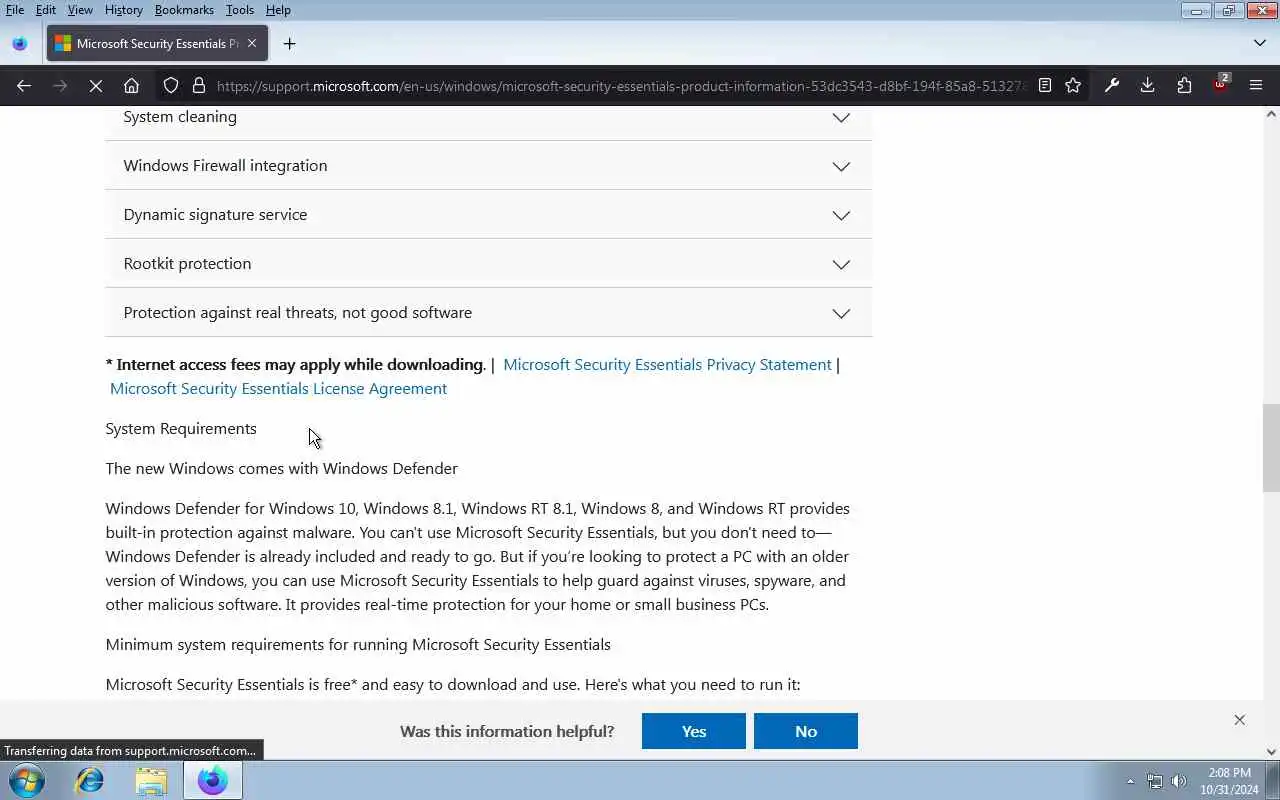Image resolution: width=1280 pixels, height=800 pixels.
Task: Open the Extensions puzzle-piece menu
Action: coord(1184,86)
